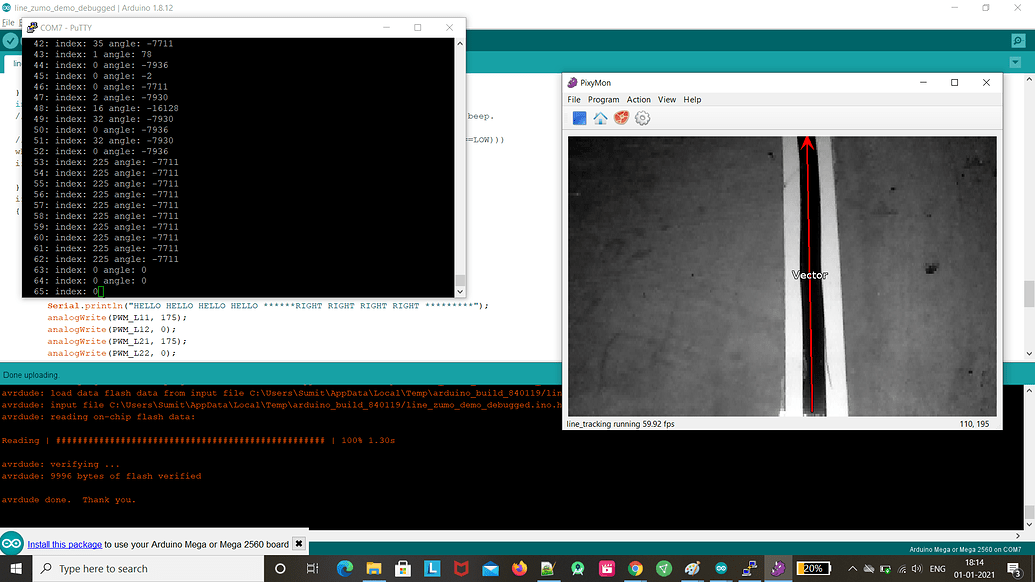Run default program using home icon
The width and height of the screenshot is (1035, 582).
pos(600,117)
